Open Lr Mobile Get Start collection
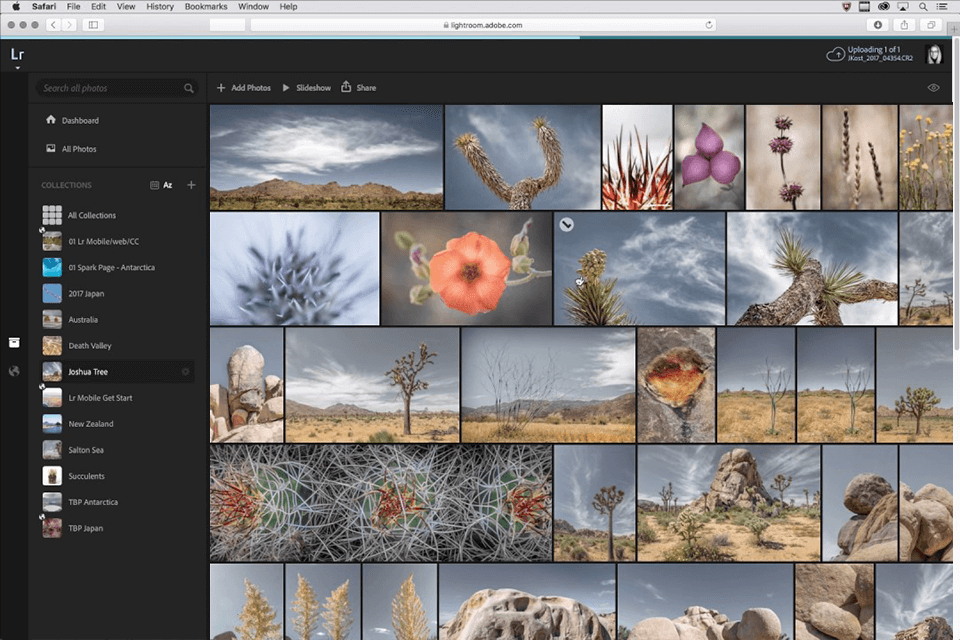 pyautogui.click(x=88, y=397)
